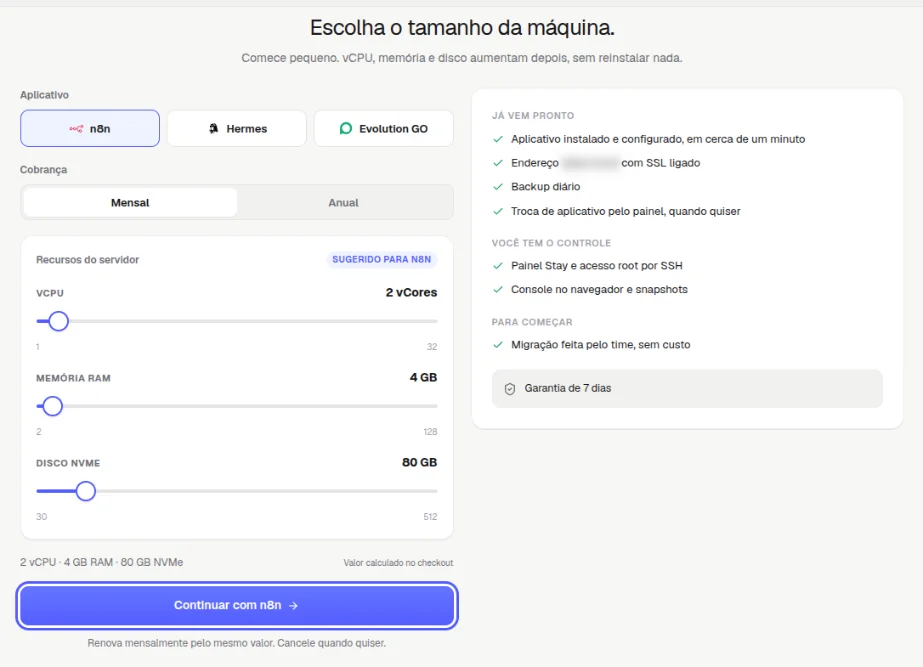The width and height of the screenshot is (923, 667).
Task: Select the n8n application option
Action: click(x=90, y=128)
